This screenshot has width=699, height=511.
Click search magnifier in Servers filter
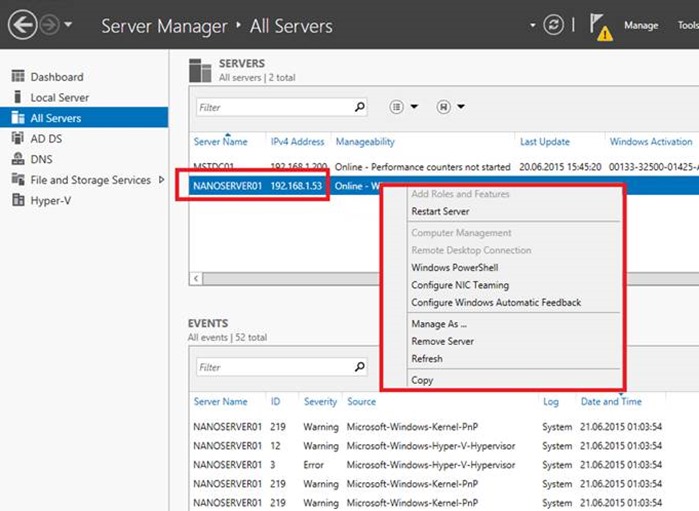(359, 107)
